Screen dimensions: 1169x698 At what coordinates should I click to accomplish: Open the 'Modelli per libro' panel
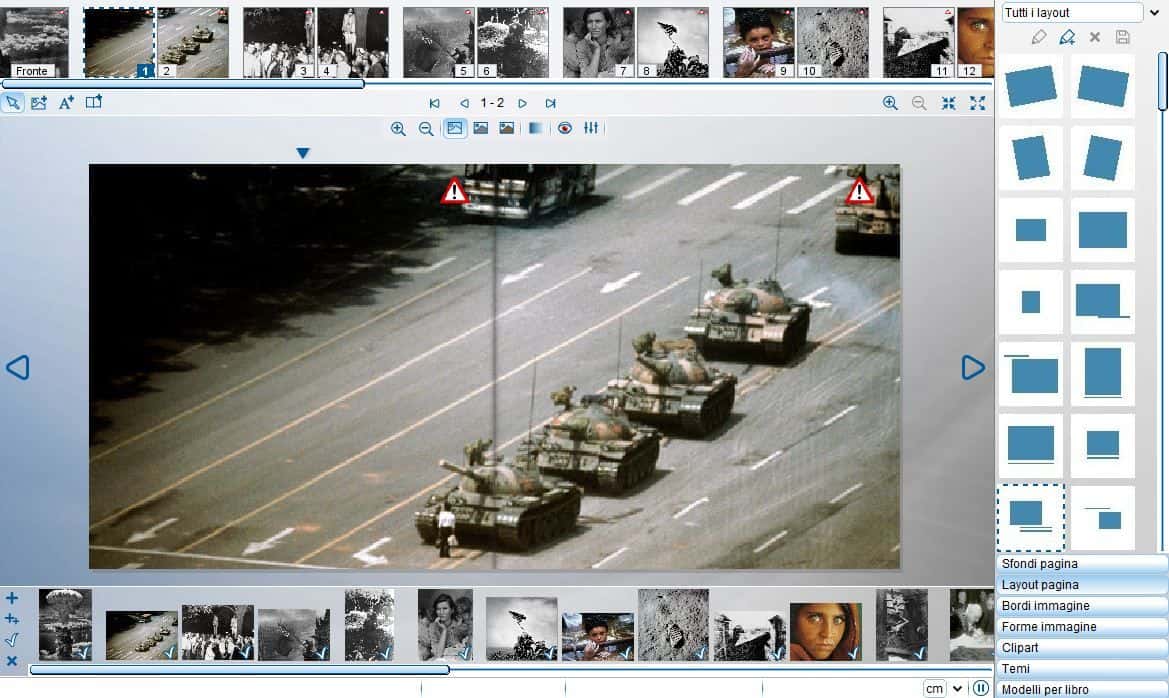1082,689
